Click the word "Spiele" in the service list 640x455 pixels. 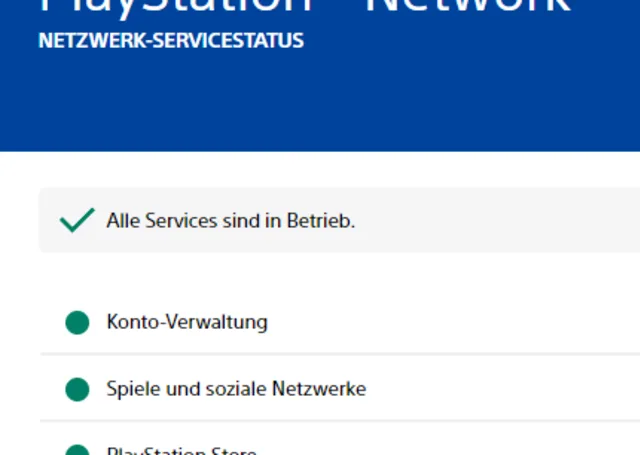click(132, 389)
